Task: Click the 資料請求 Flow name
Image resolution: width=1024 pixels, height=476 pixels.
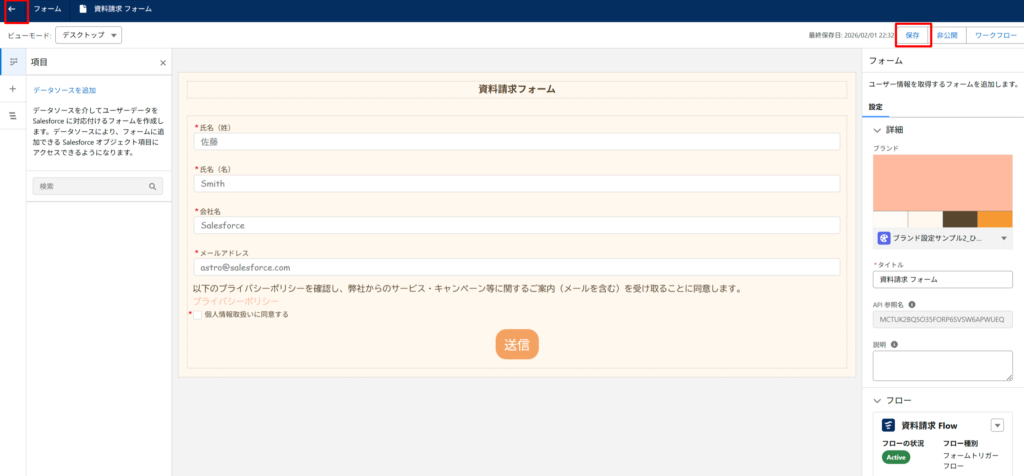Action: click(929, 426)
